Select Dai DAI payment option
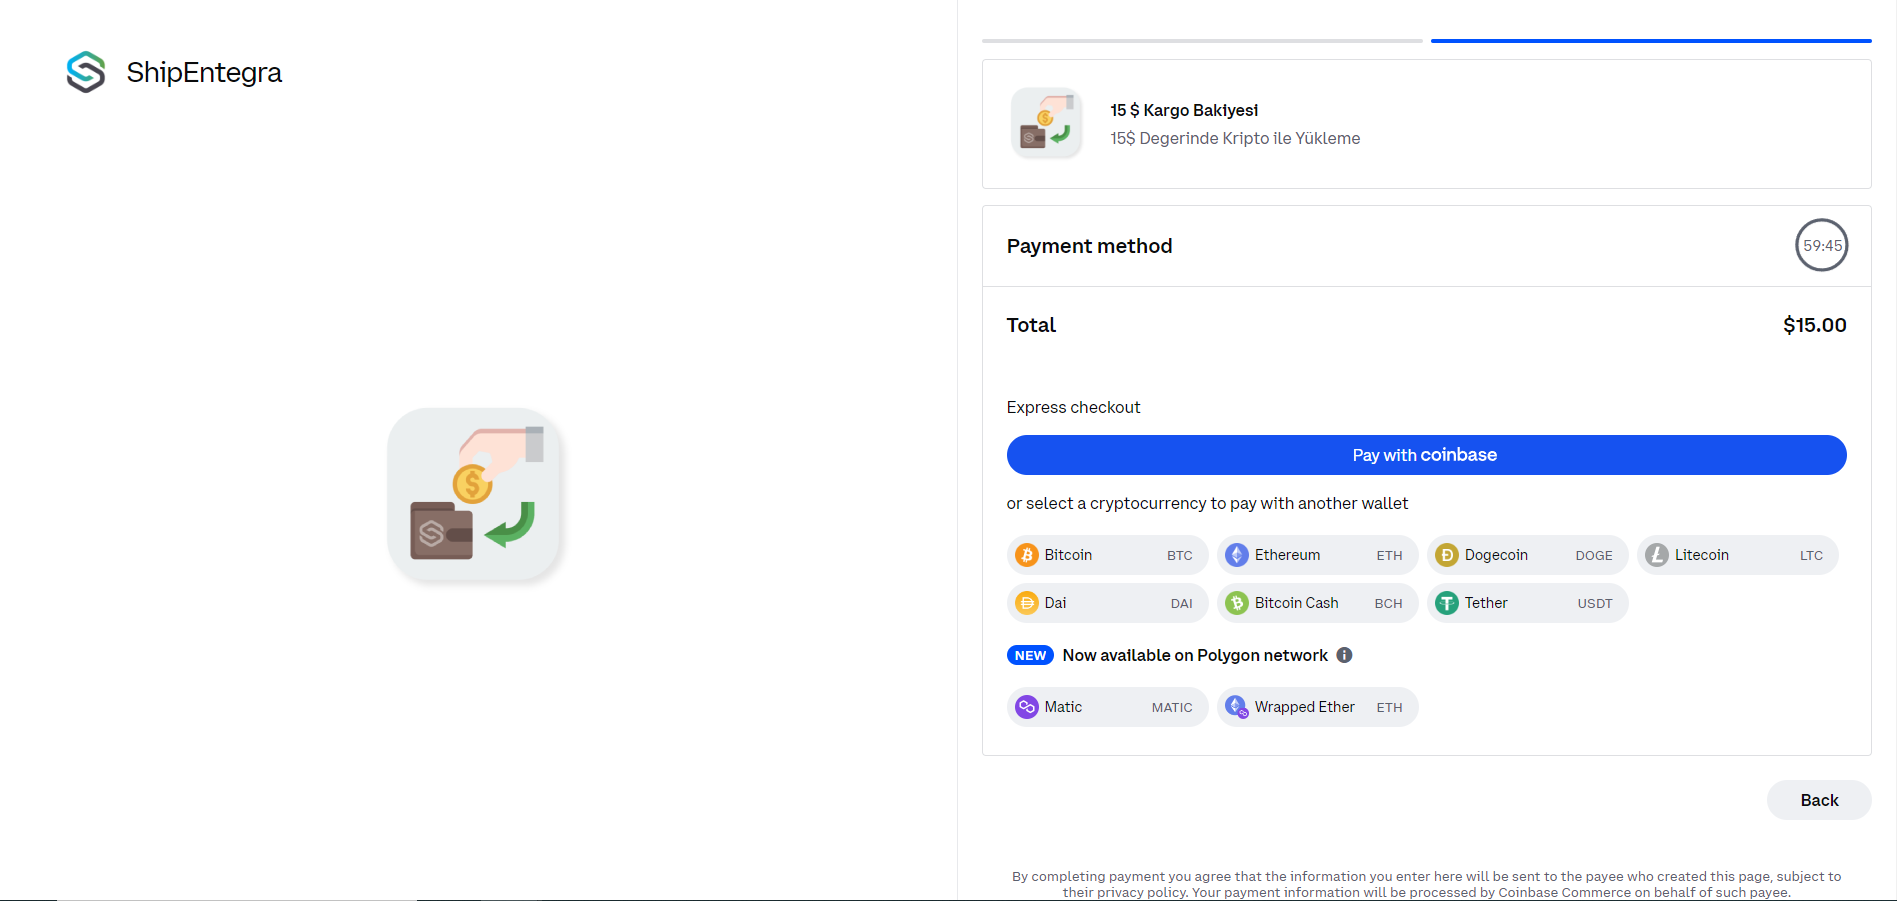The height and width of the screenshot is (901, 1897). [1107, 603]
